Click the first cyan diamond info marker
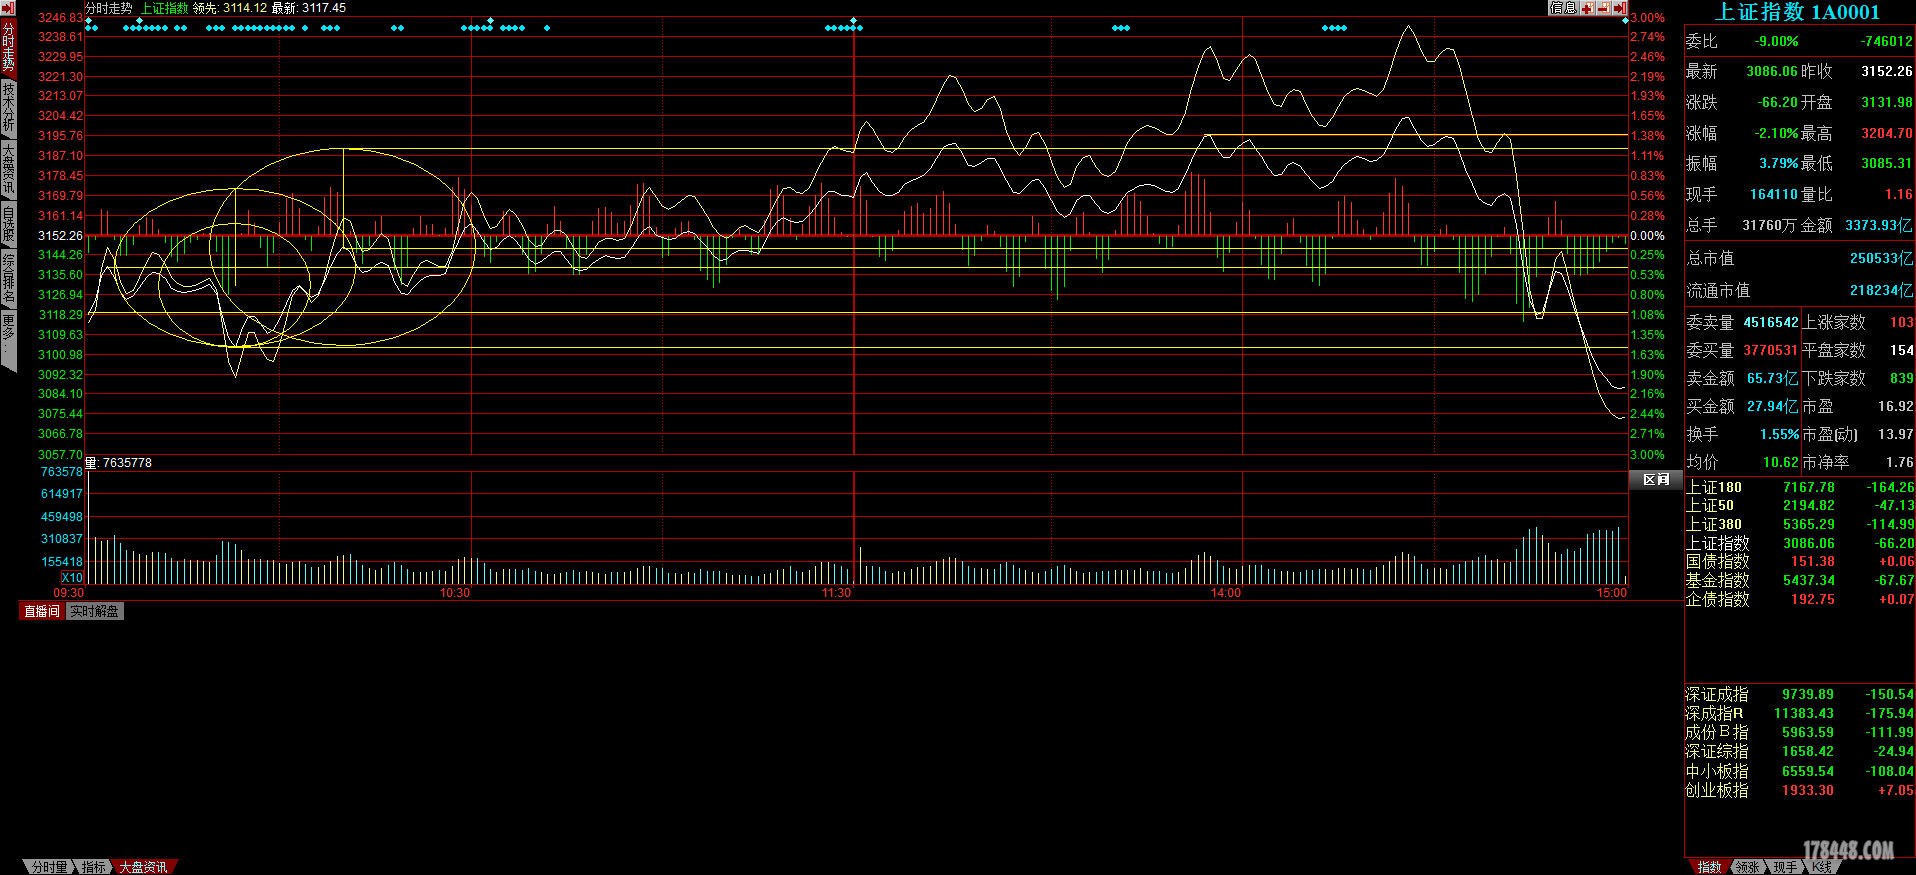1916x875 pixels. (89, 28)
